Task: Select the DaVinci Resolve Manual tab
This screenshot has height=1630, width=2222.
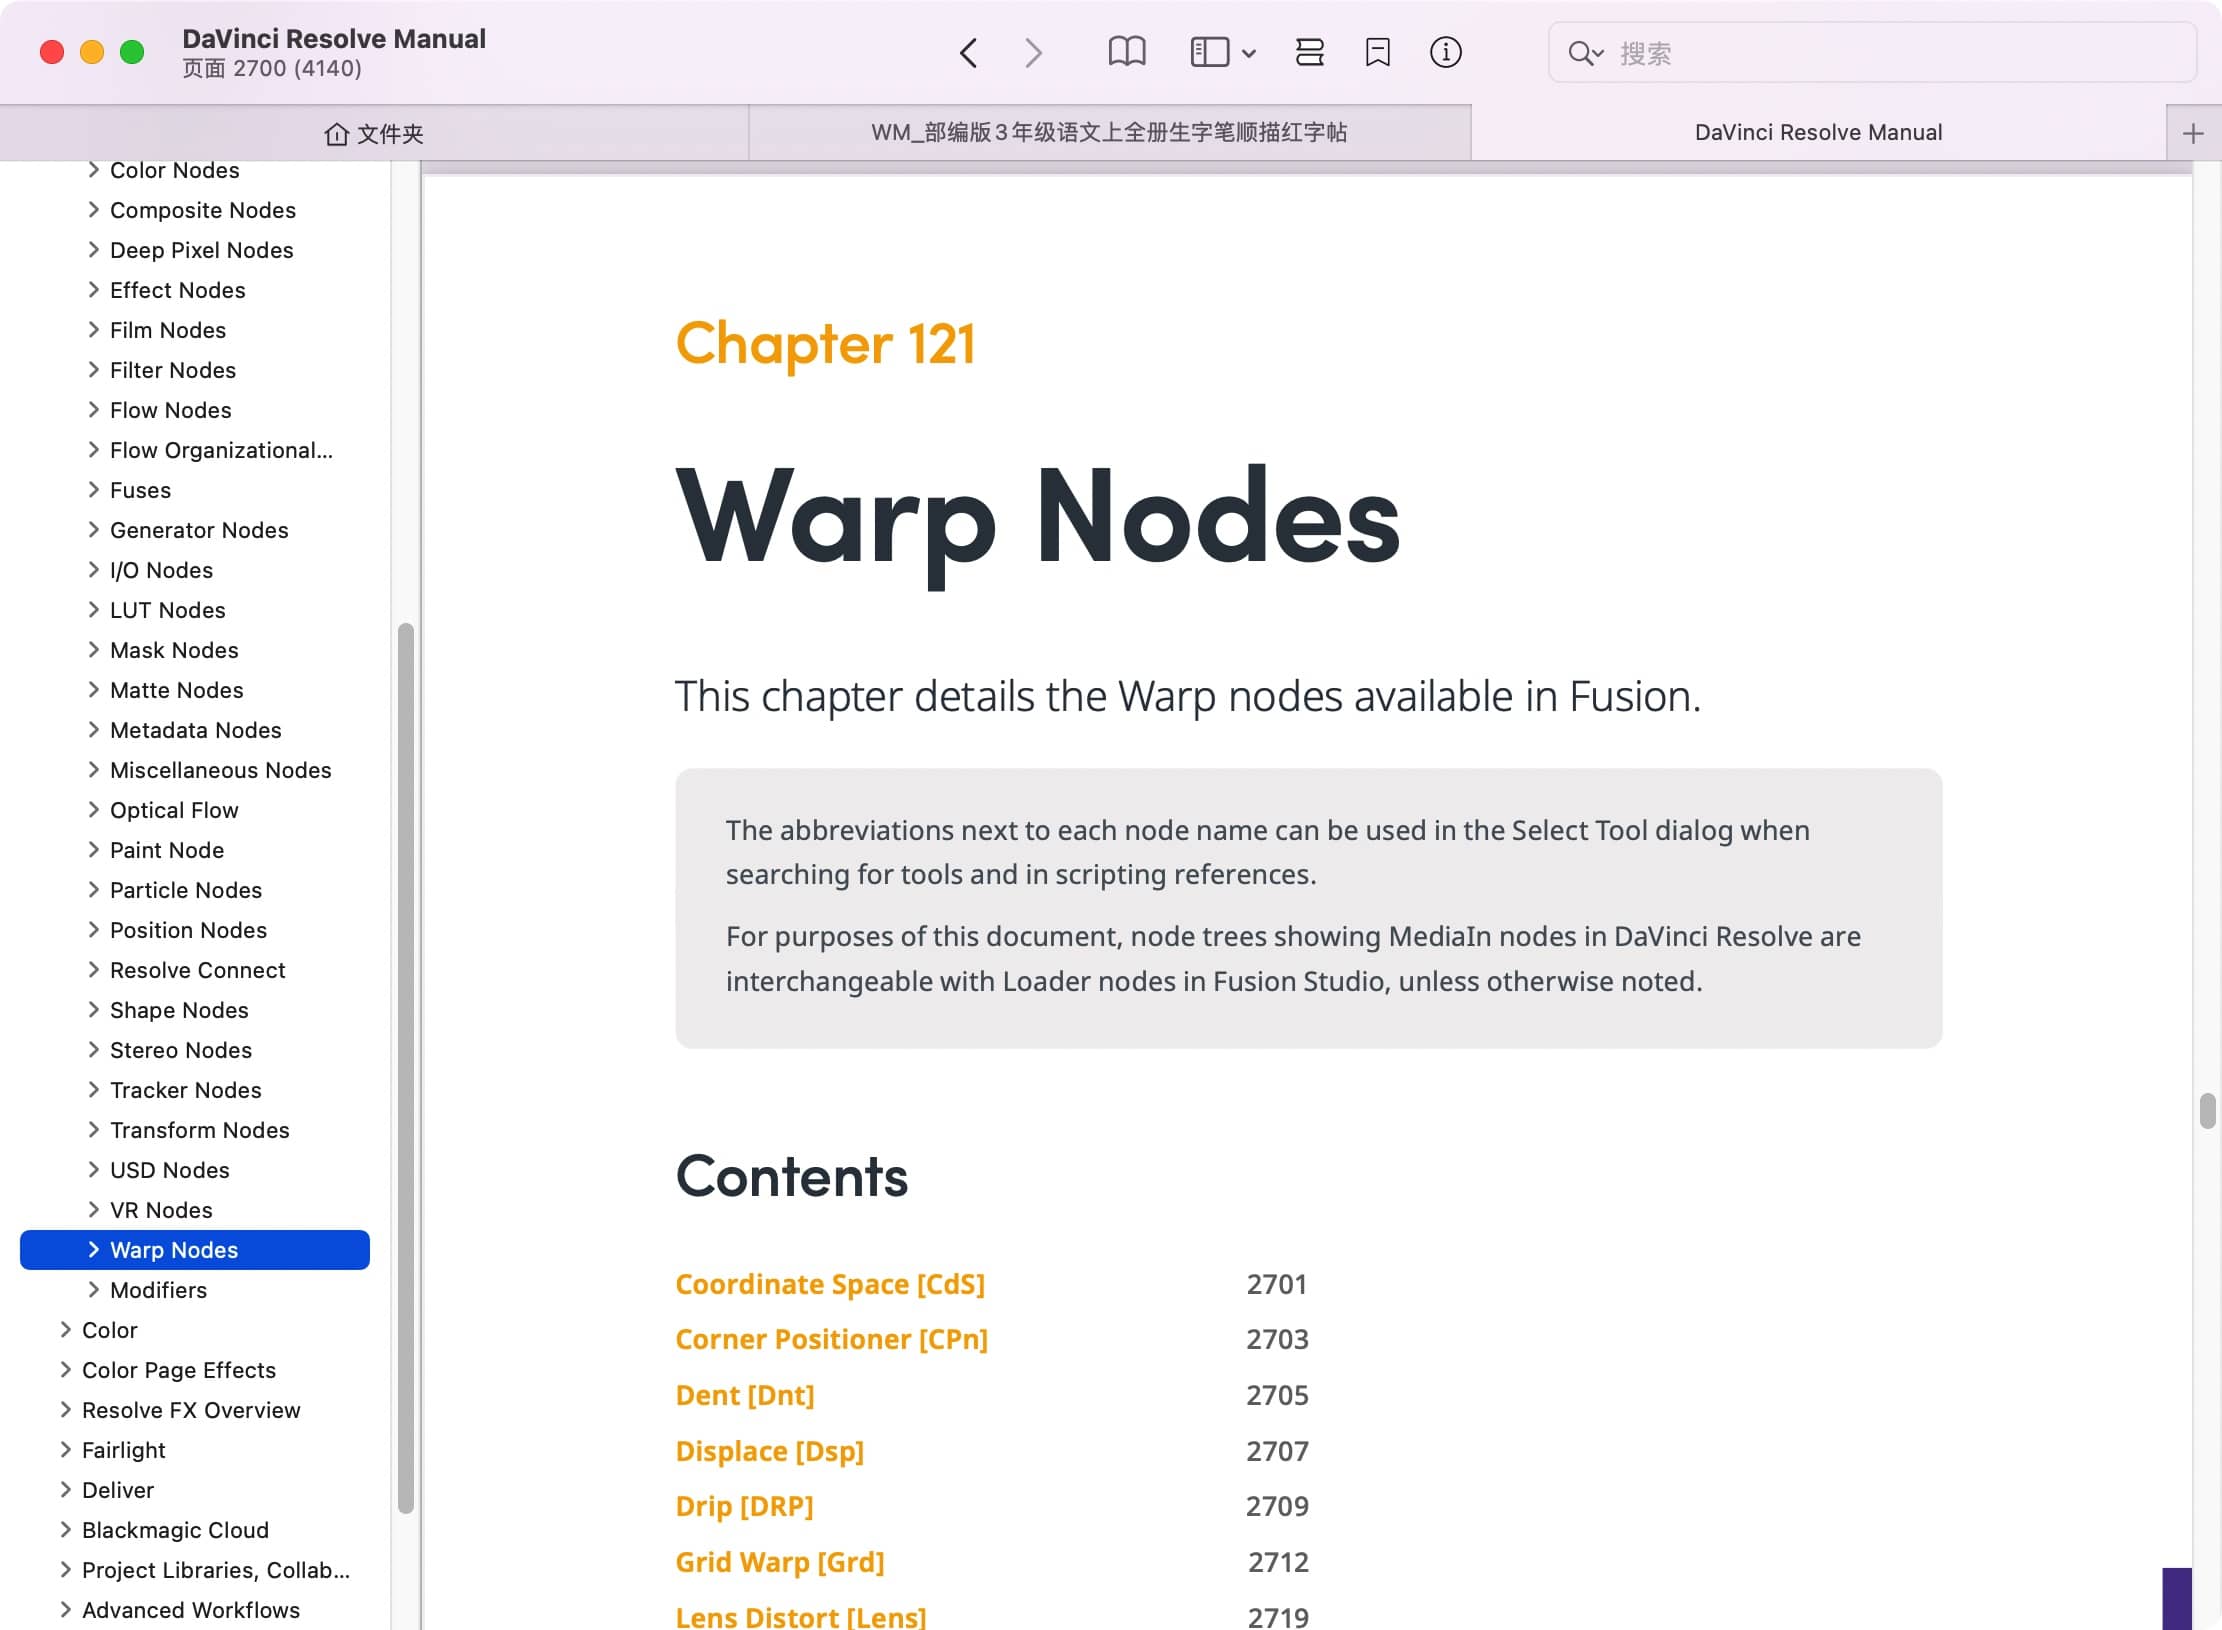Action: [x=1818, y=133]
